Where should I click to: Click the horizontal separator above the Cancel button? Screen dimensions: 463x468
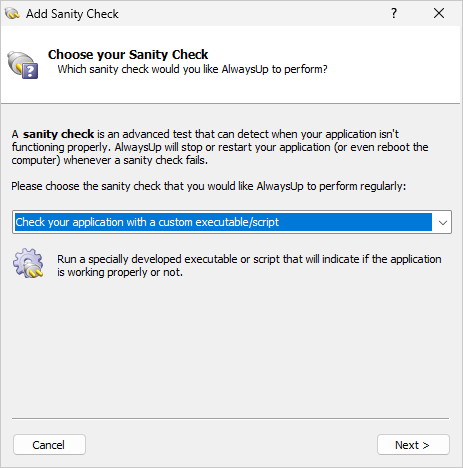pyautogui.click(x=230, y=418)
